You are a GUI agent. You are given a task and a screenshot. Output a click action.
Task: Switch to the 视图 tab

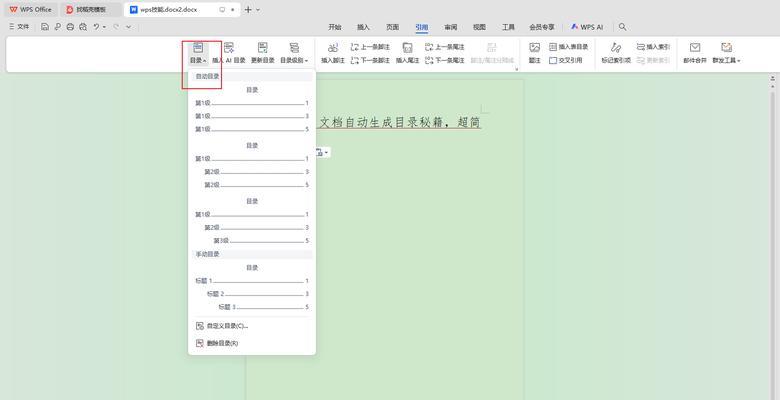tap(480, 27)
